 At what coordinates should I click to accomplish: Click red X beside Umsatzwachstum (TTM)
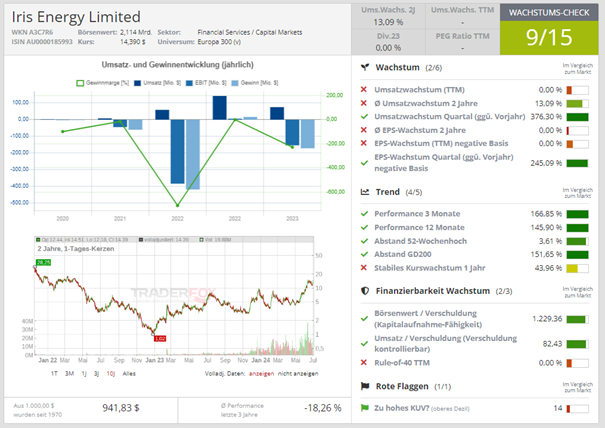point(363,90)
